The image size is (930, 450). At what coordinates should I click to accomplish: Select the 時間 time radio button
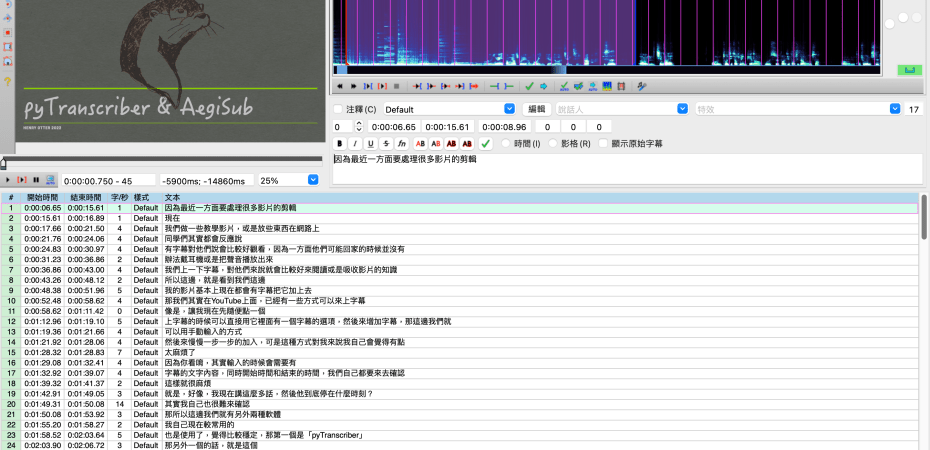click(x=506, y=144)
